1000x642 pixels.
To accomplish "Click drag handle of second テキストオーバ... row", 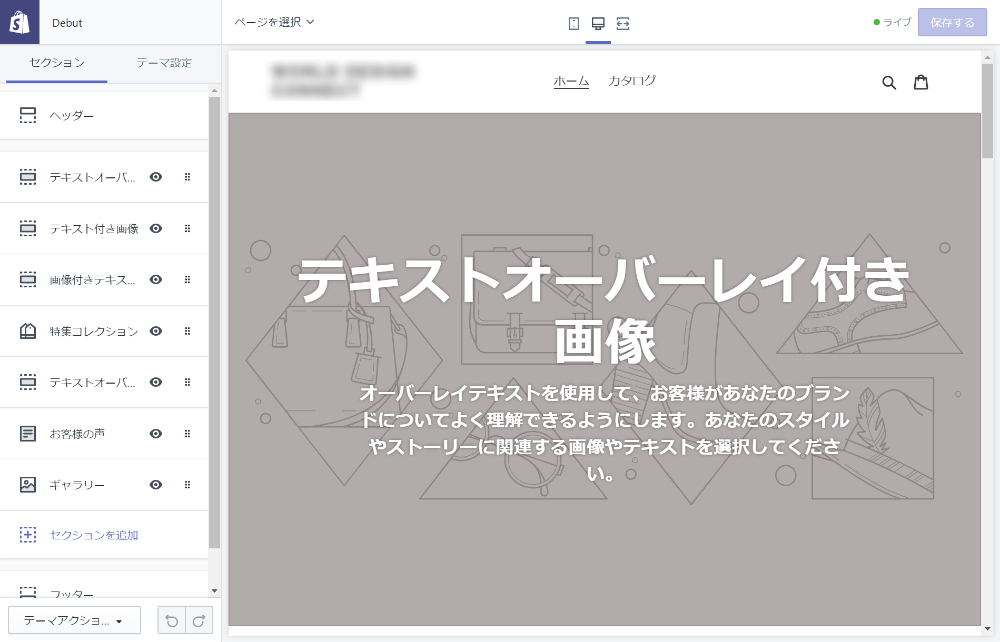I will [x=188, y=382].
